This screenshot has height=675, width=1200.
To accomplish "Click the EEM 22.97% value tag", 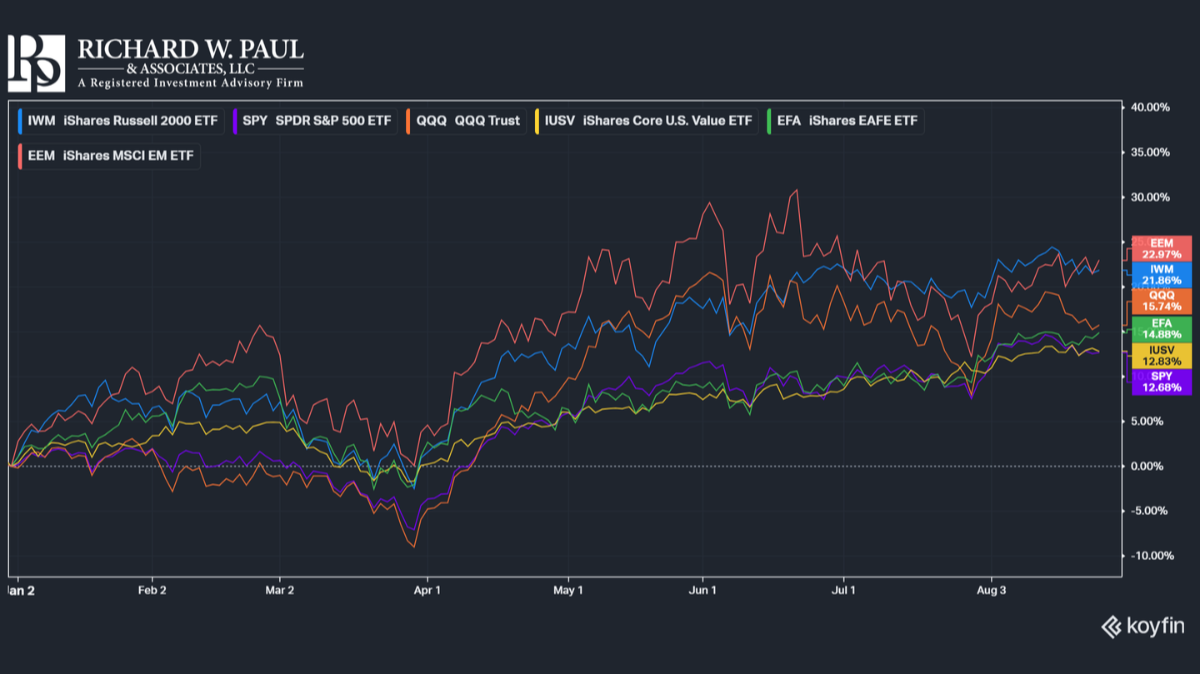I will [x=1160, y=249].
